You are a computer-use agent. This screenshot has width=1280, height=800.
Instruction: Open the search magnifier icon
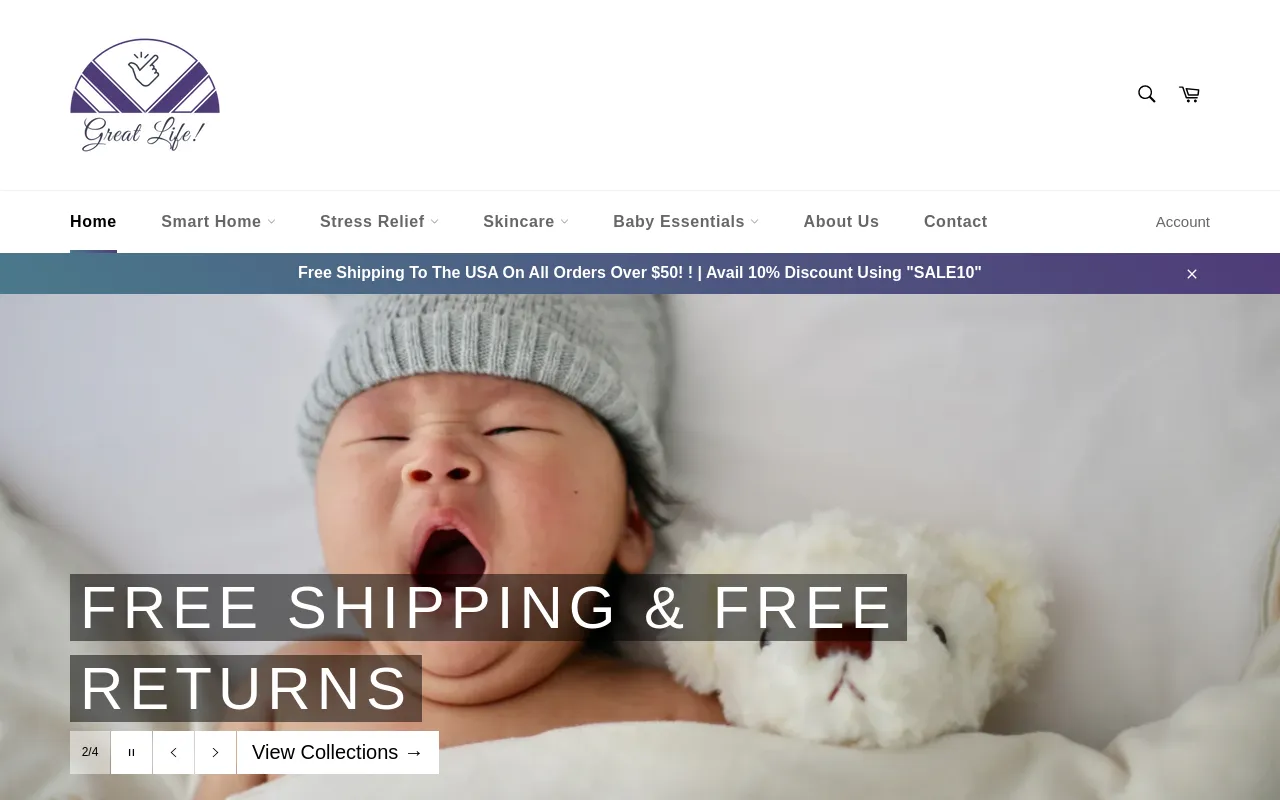click(1146, 94)
